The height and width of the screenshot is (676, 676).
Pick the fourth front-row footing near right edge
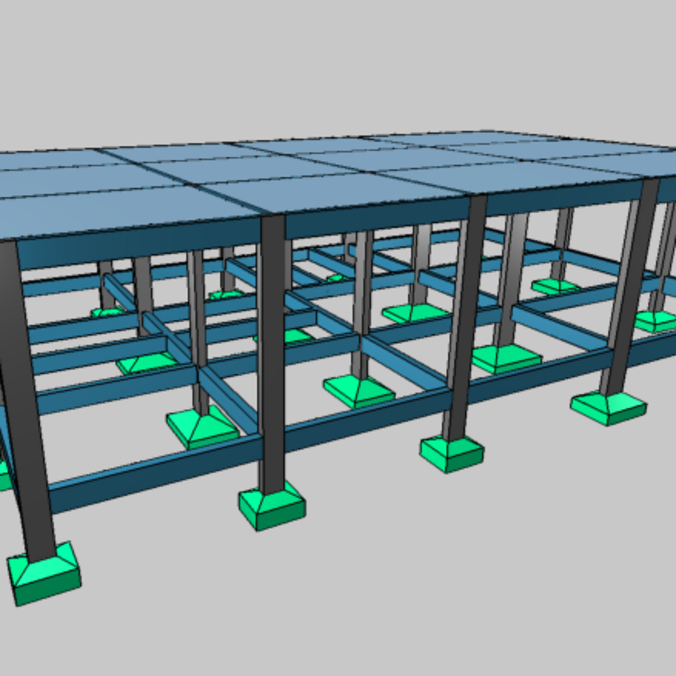pos(609,405)
